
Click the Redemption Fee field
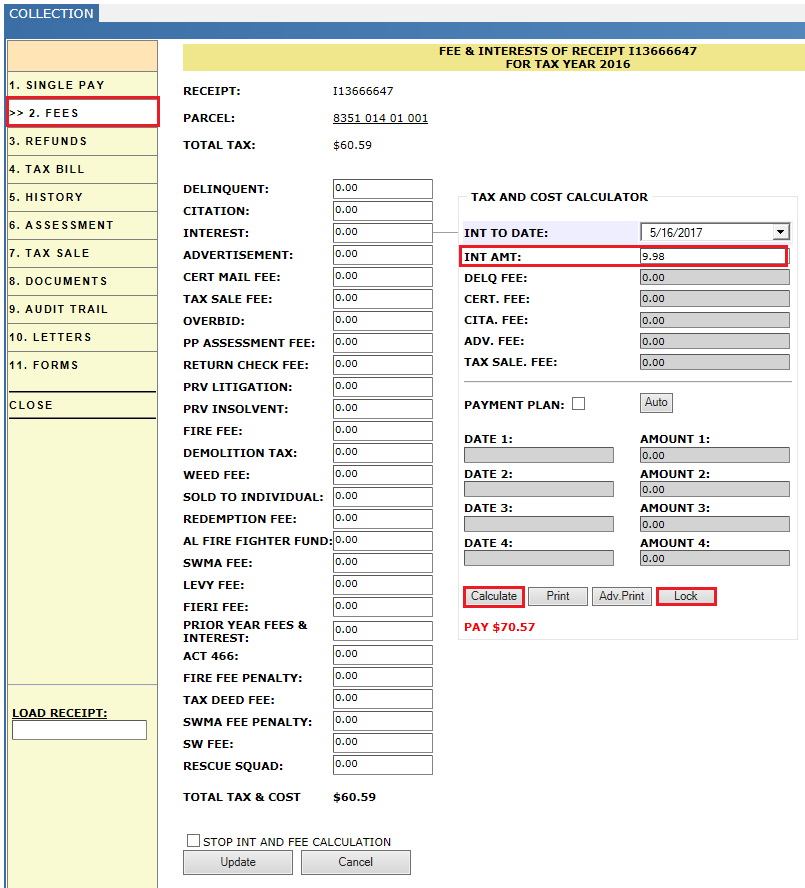point(382,519)
